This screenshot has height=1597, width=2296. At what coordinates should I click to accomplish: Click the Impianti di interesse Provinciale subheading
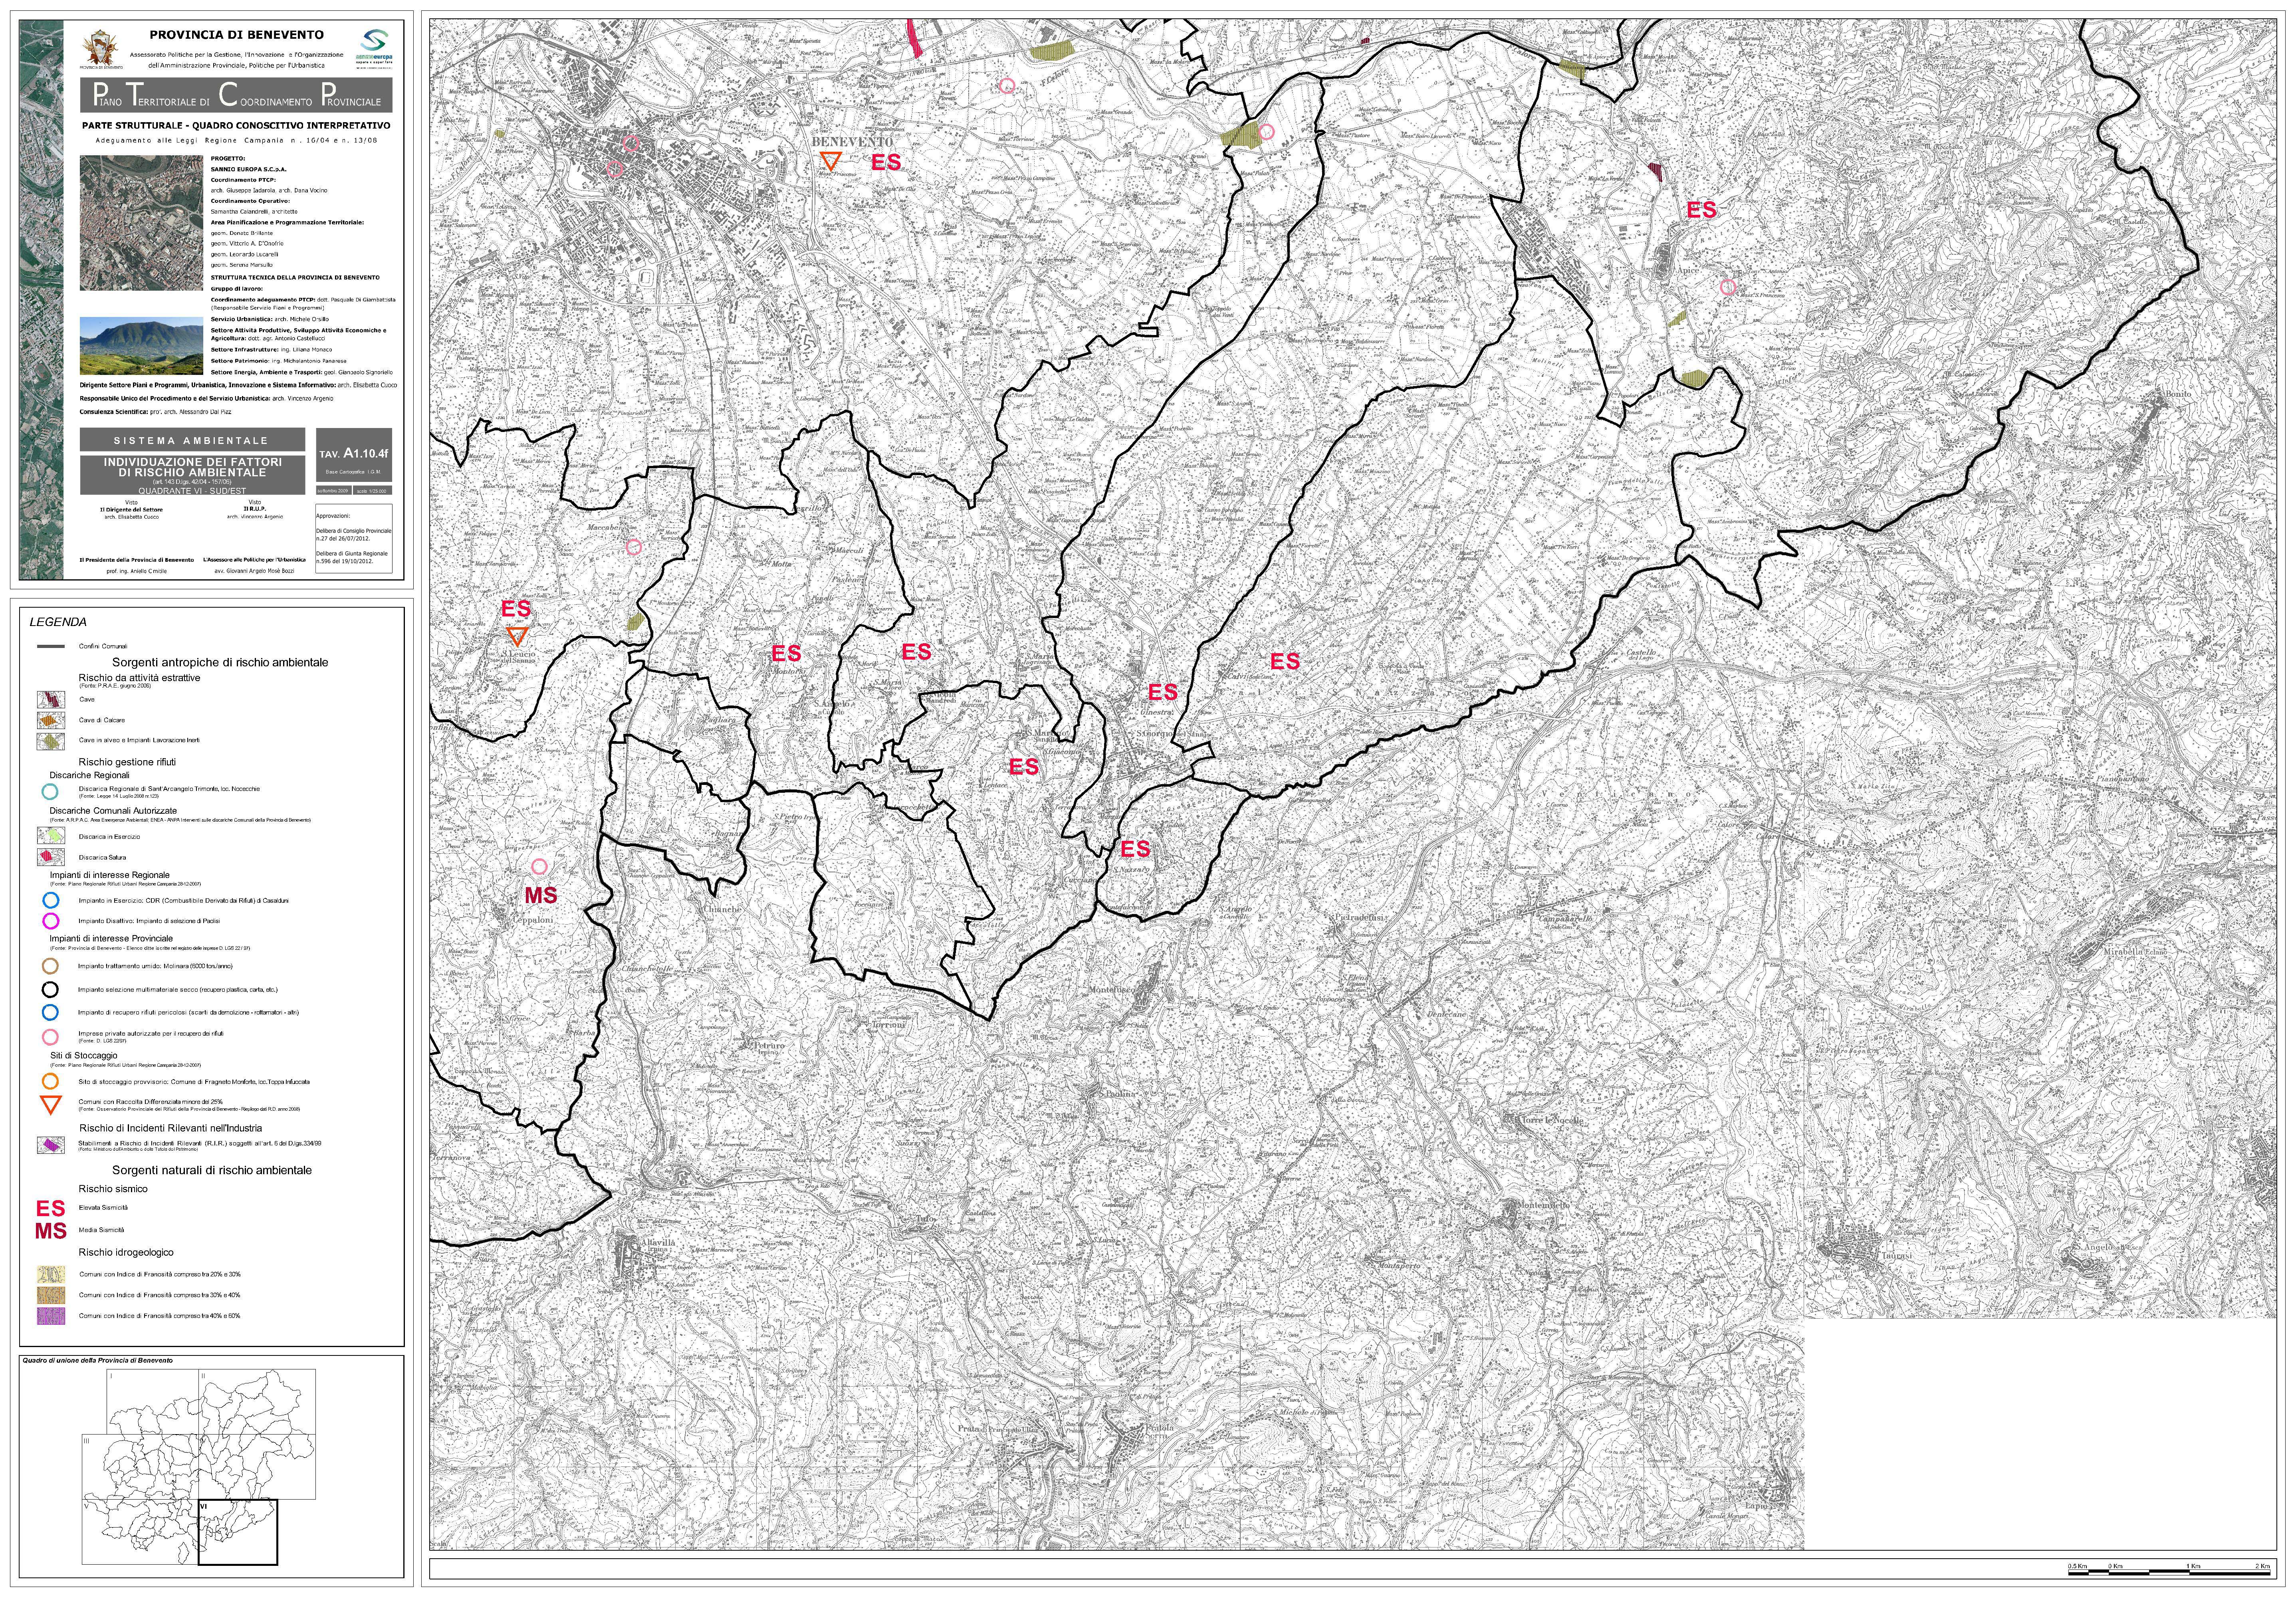point(111,939)
